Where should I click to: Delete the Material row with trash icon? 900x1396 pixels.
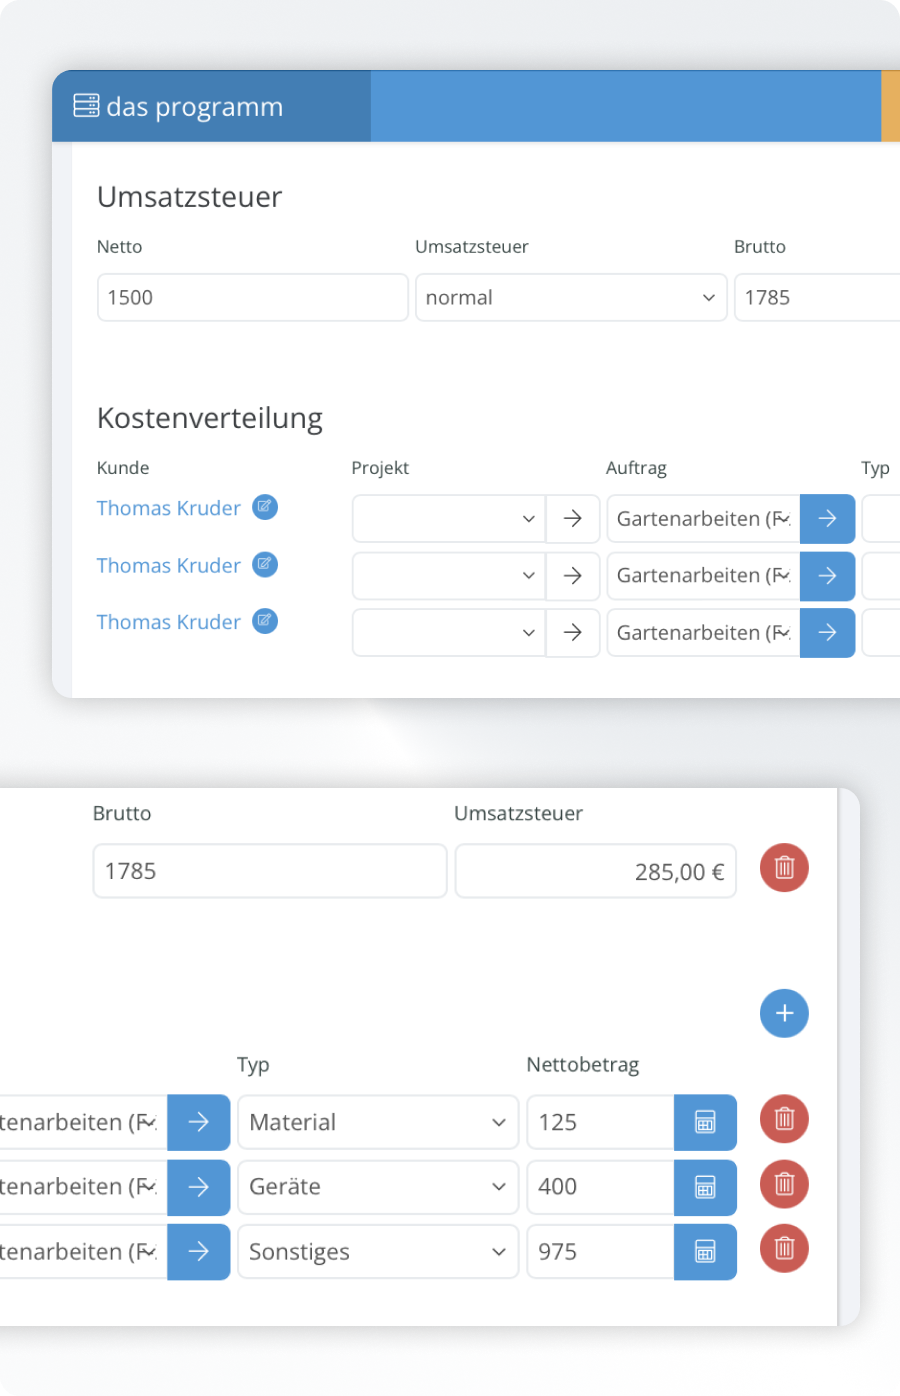(x=785, y=1119)
